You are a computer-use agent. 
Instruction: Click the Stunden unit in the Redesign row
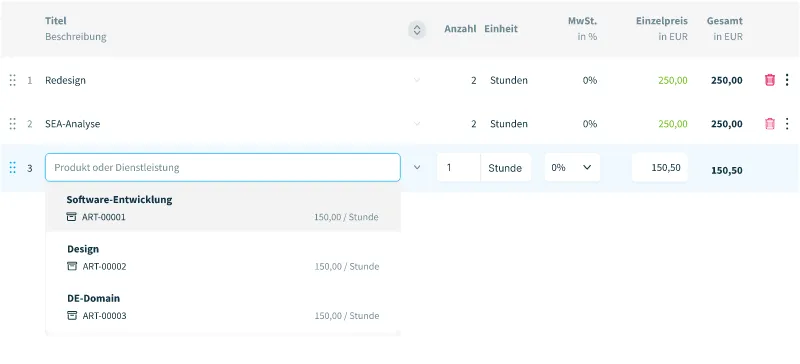(509, 80)
